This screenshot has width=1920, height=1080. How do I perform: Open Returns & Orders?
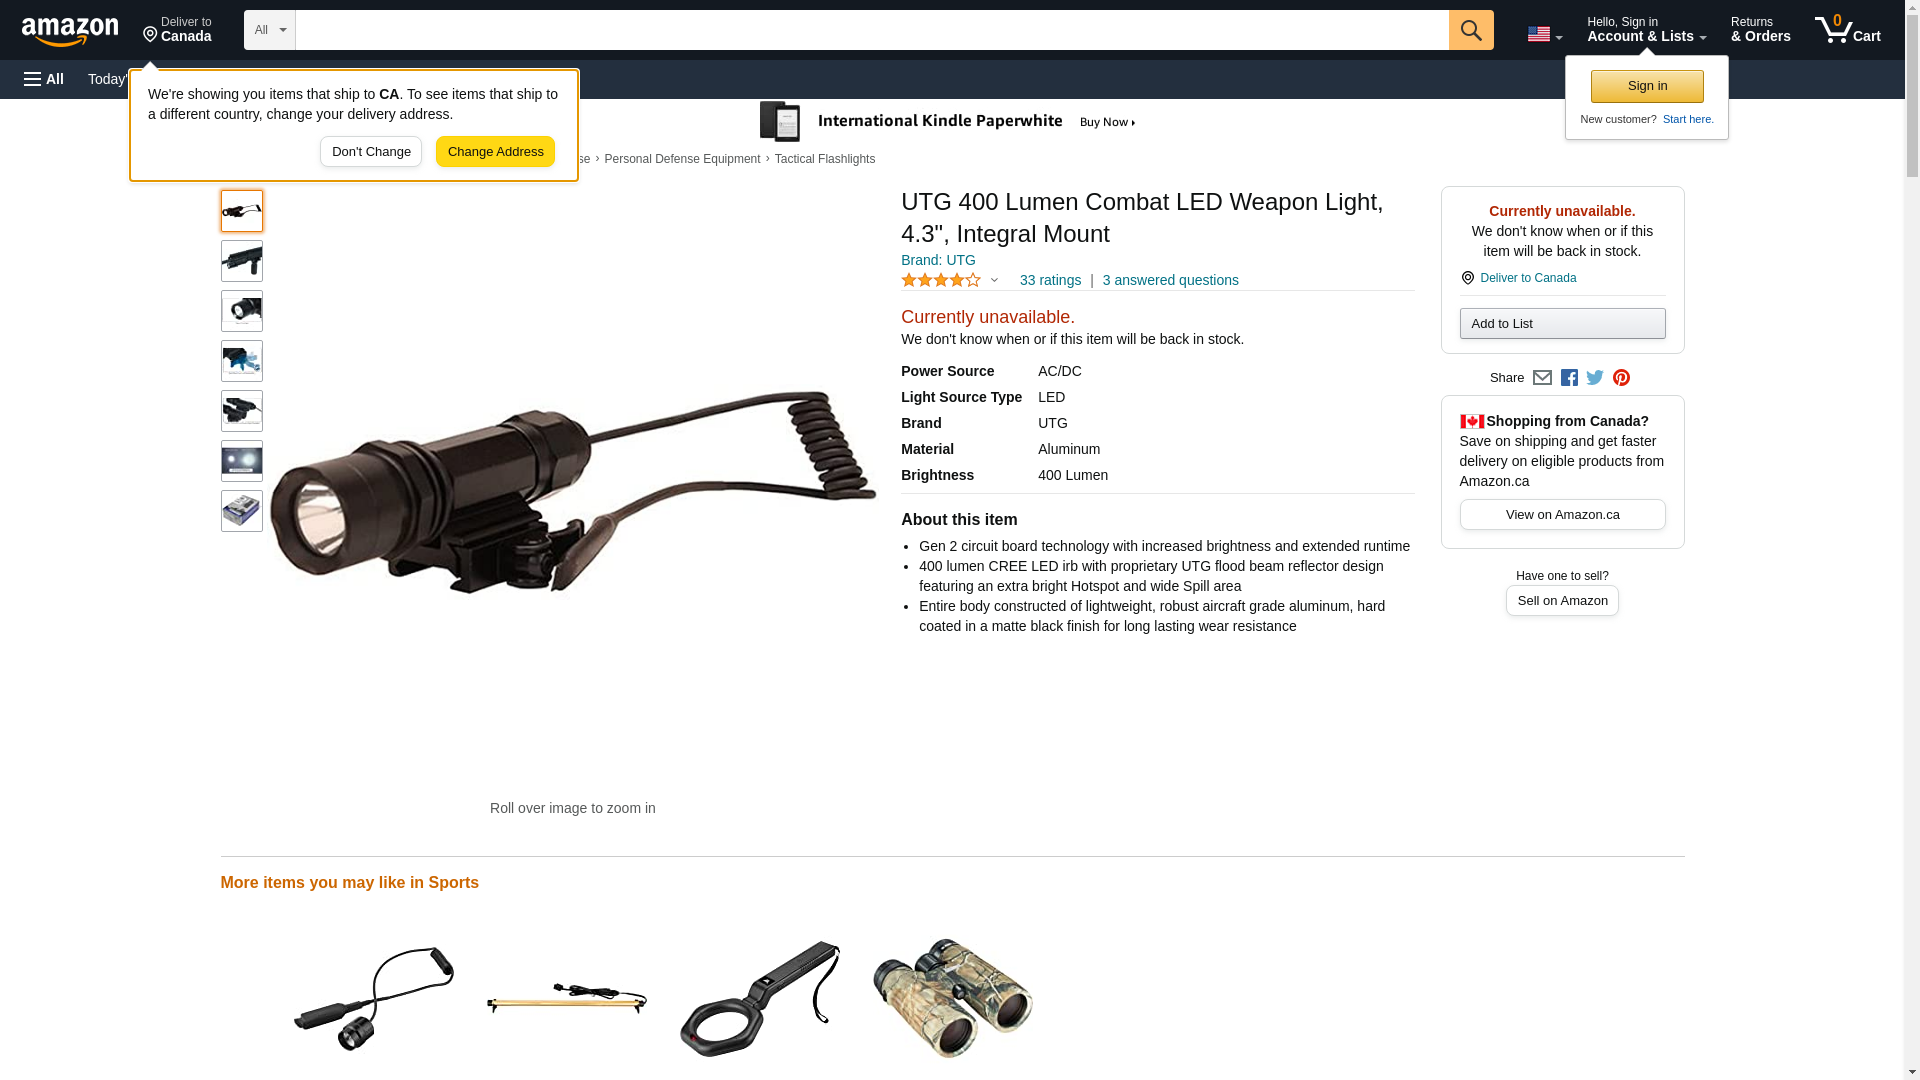click(x=1760, y=30)
